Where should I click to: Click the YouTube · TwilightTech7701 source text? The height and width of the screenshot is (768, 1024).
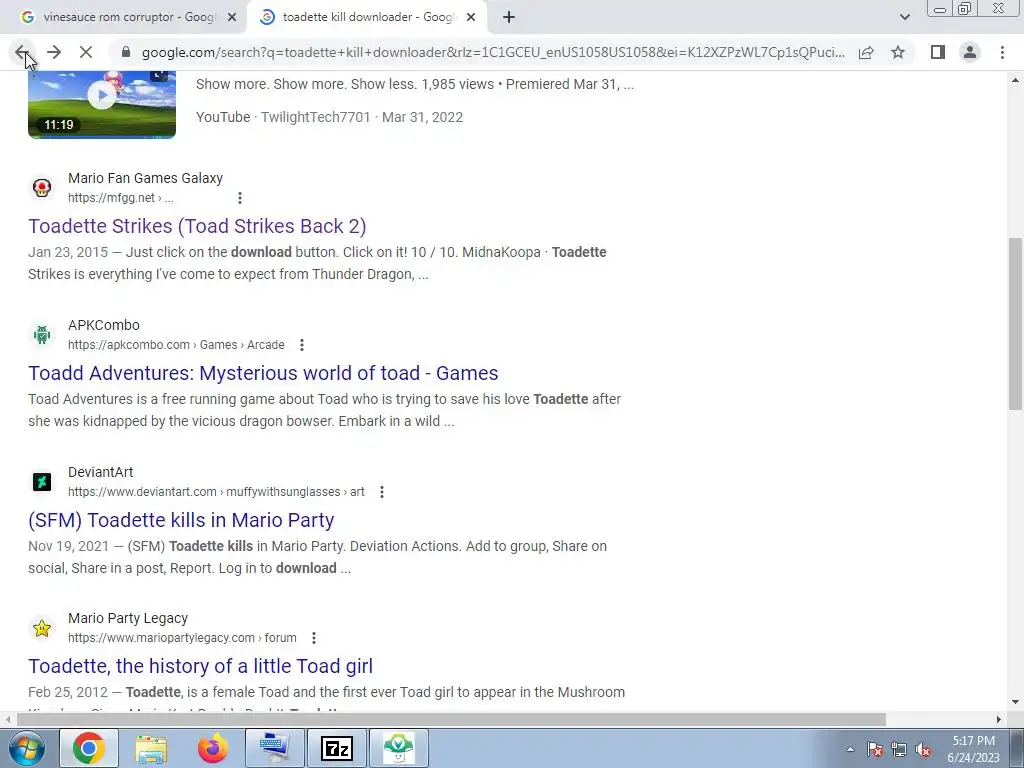329,117
